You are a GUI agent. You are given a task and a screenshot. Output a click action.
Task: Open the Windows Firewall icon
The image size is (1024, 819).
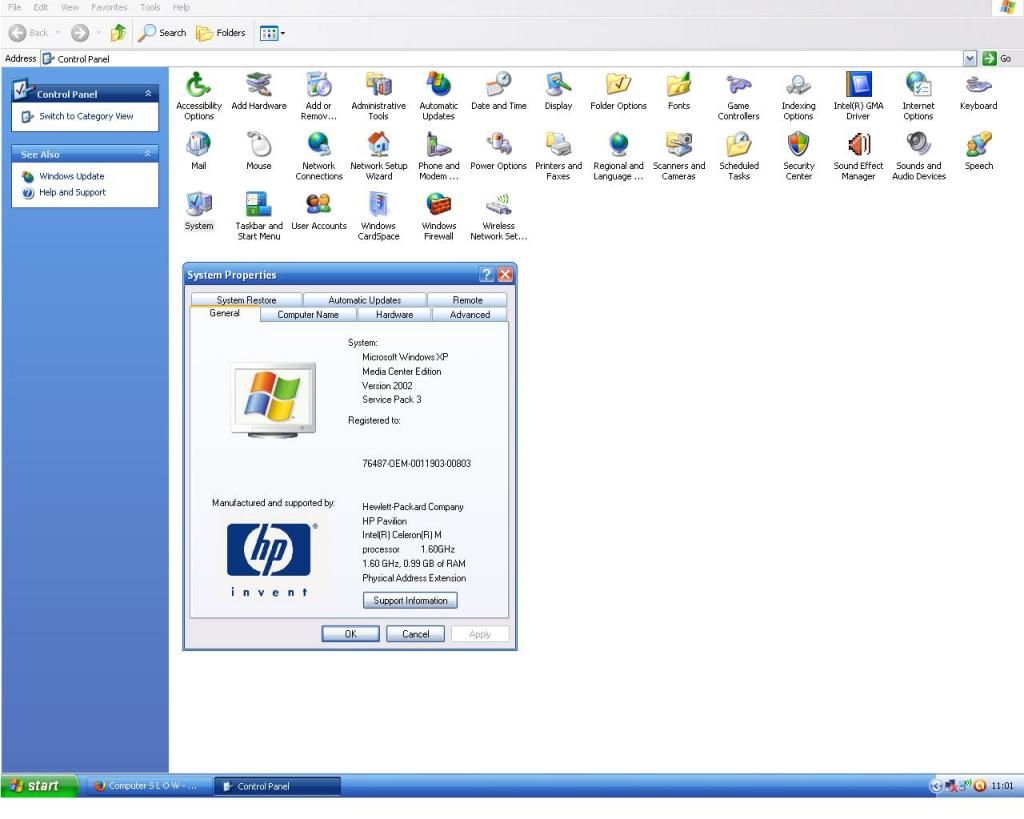point(438,206)
